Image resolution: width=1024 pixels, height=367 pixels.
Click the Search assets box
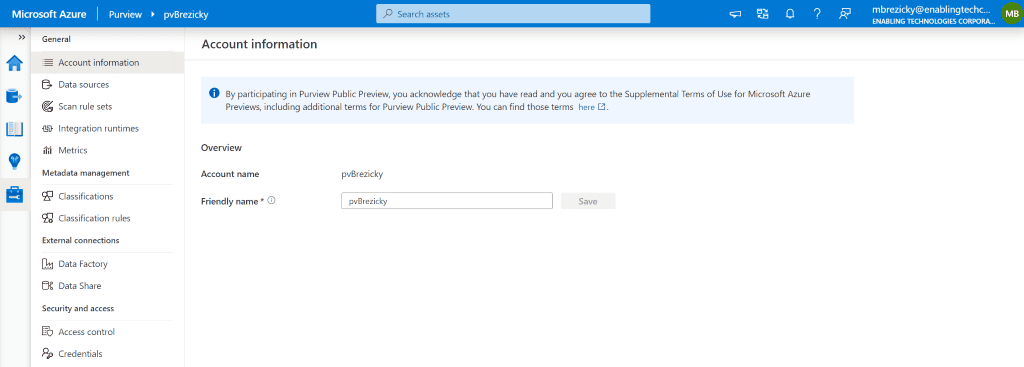pyautogui.click(x=513, y=14)
